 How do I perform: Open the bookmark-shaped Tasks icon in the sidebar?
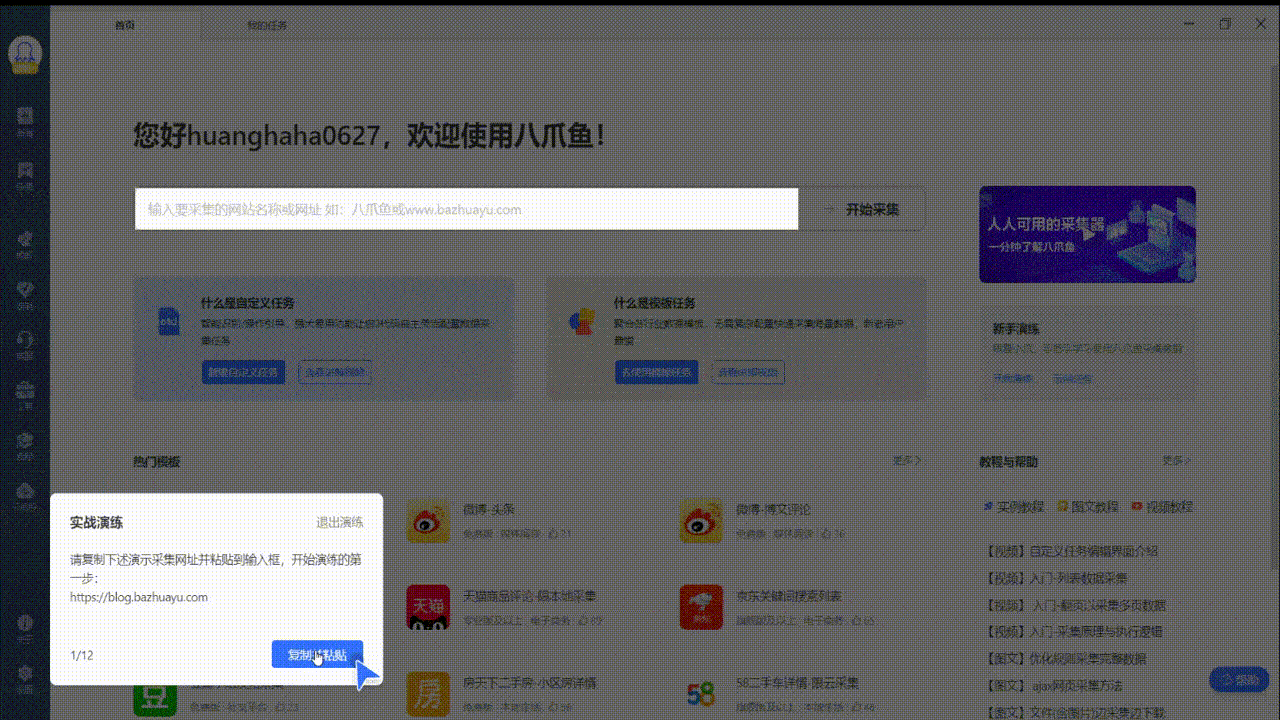pyautogui.click(x=25, y=171)
